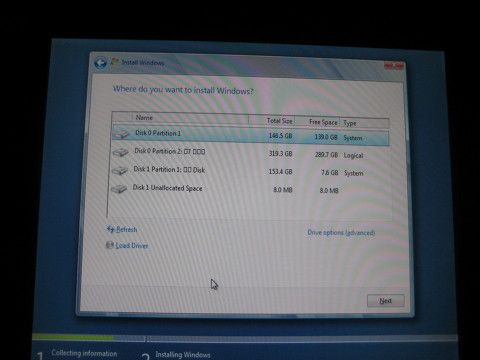Click the Install Windows flag icon
The height and width of the screenshot is (360, 480).
pyautogui.click(x=115, y=62)
